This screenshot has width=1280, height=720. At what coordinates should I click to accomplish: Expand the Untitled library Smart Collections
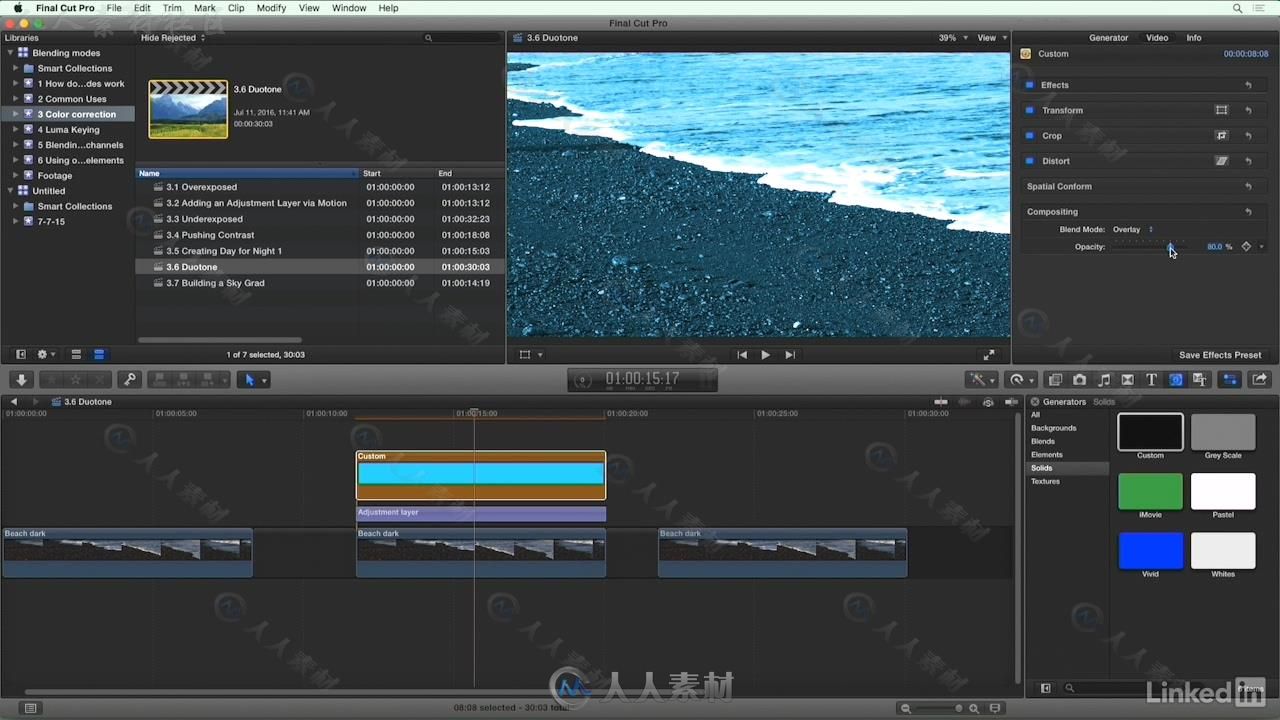(x=16, y=206)
